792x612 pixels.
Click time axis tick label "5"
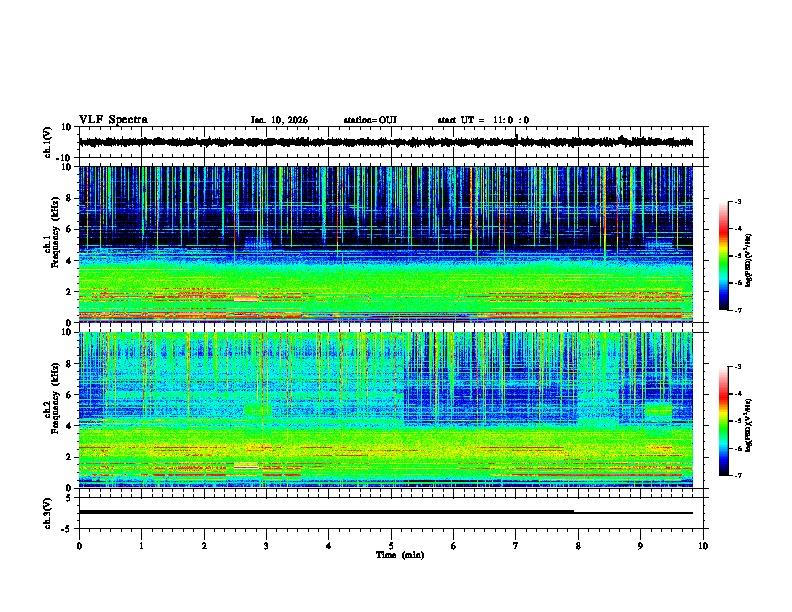coord(391,546)
